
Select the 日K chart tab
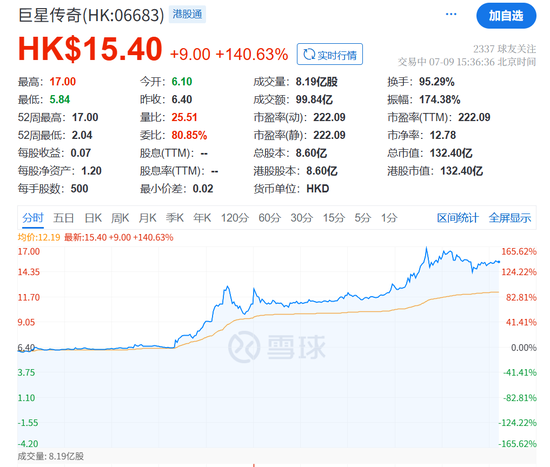[x=93, y=218]
